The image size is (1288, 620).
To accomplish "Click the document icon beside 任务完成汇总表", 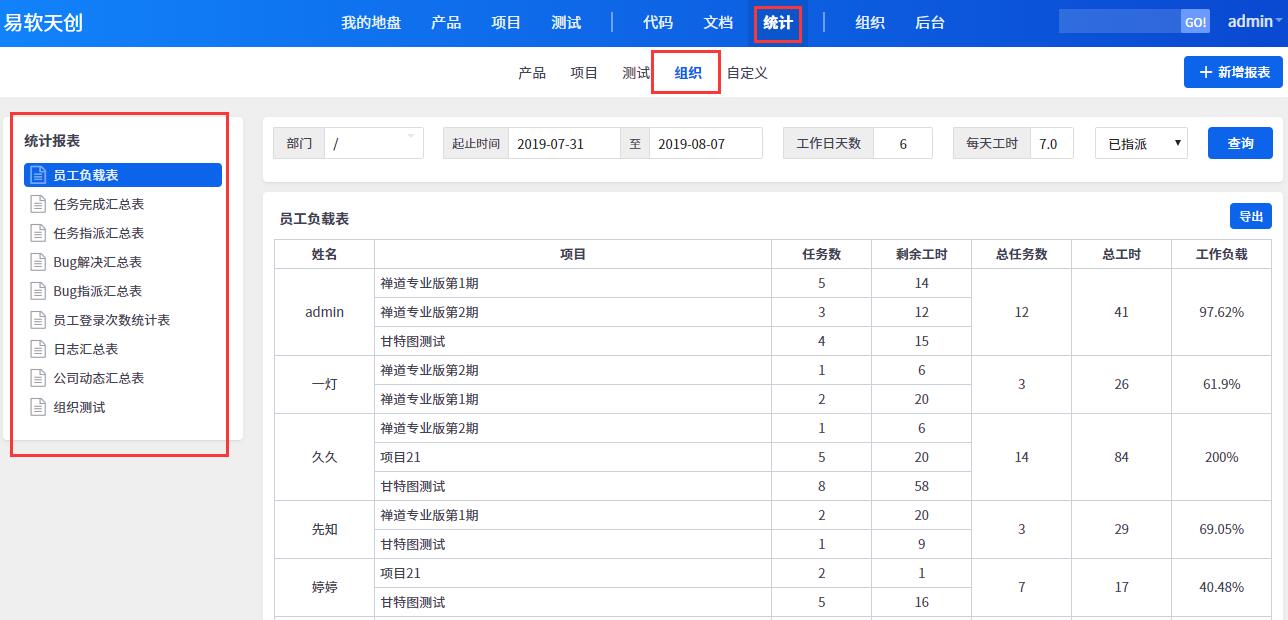I will pyautogui.click(x=38, y=204).
